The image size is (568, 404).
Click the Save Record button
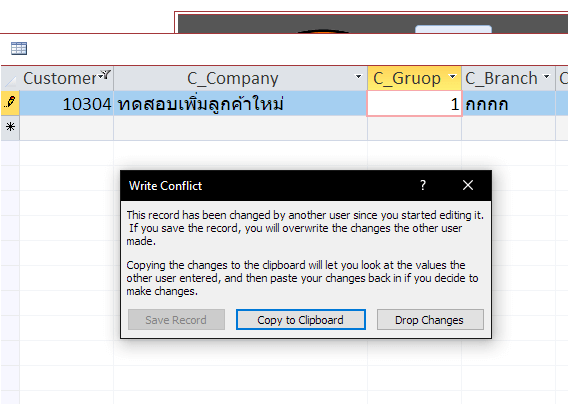click(x=176, y=320)
